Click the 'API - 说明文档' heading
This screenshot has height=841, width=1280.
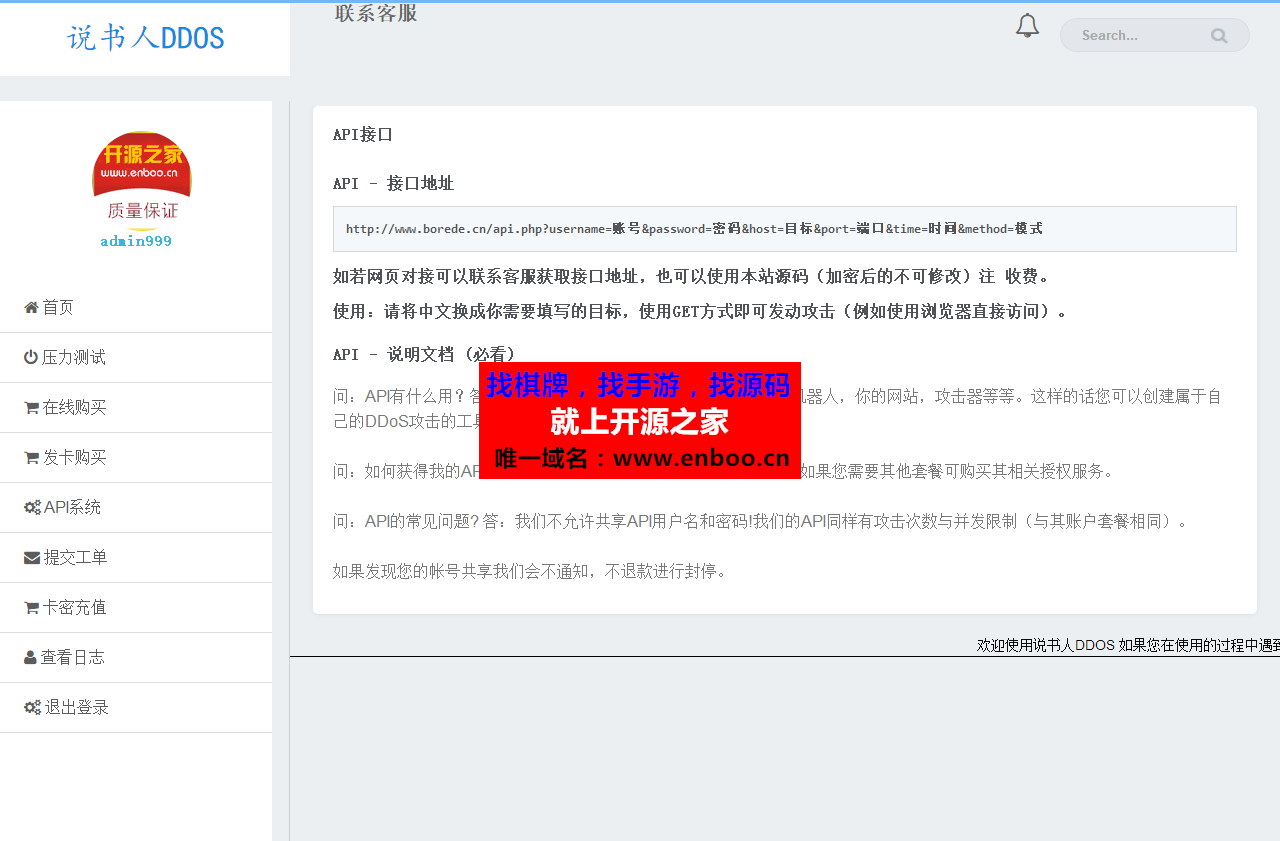coord(425,354)
